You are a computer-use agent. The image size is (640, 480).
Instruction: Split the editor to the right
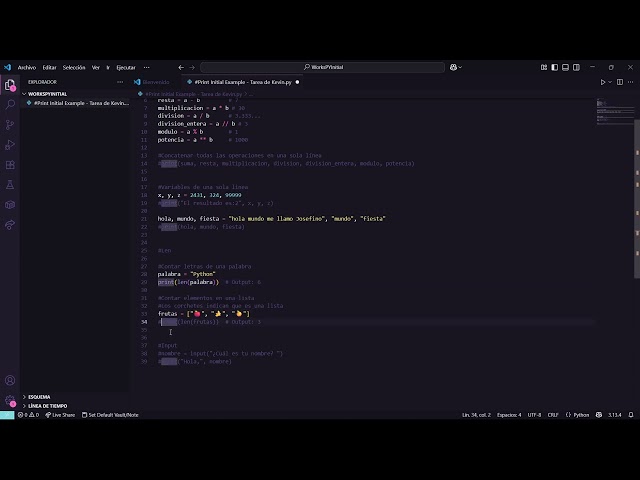(620, 82)
